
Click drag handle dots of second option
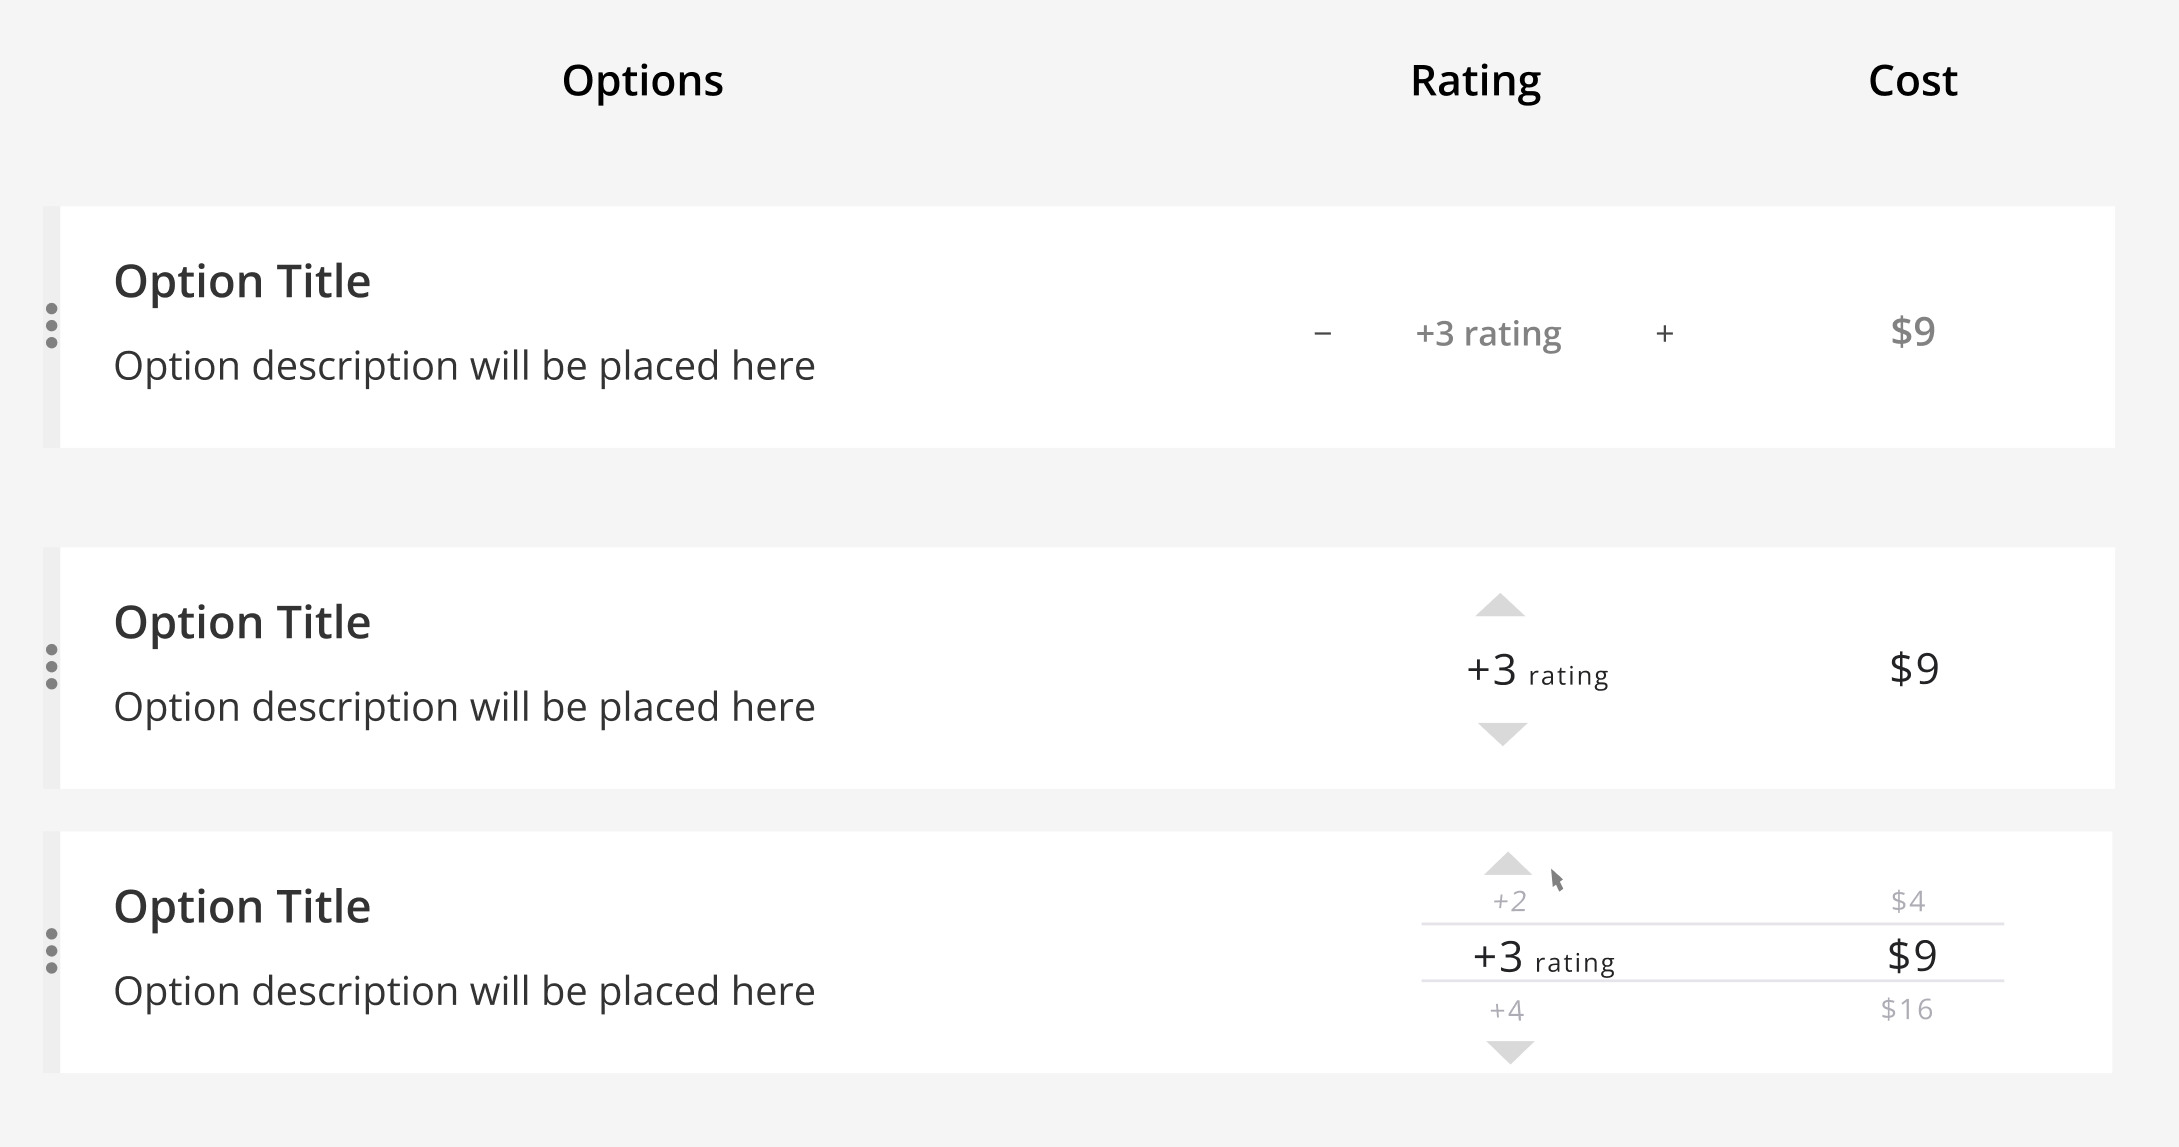click(x=52, y=667)
